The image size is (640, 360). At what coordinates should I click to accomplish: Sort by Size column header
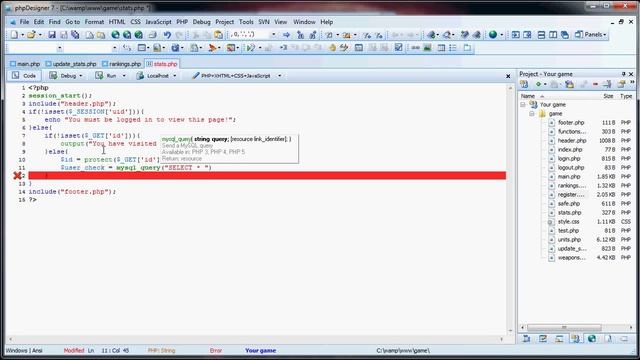[608, 96]
